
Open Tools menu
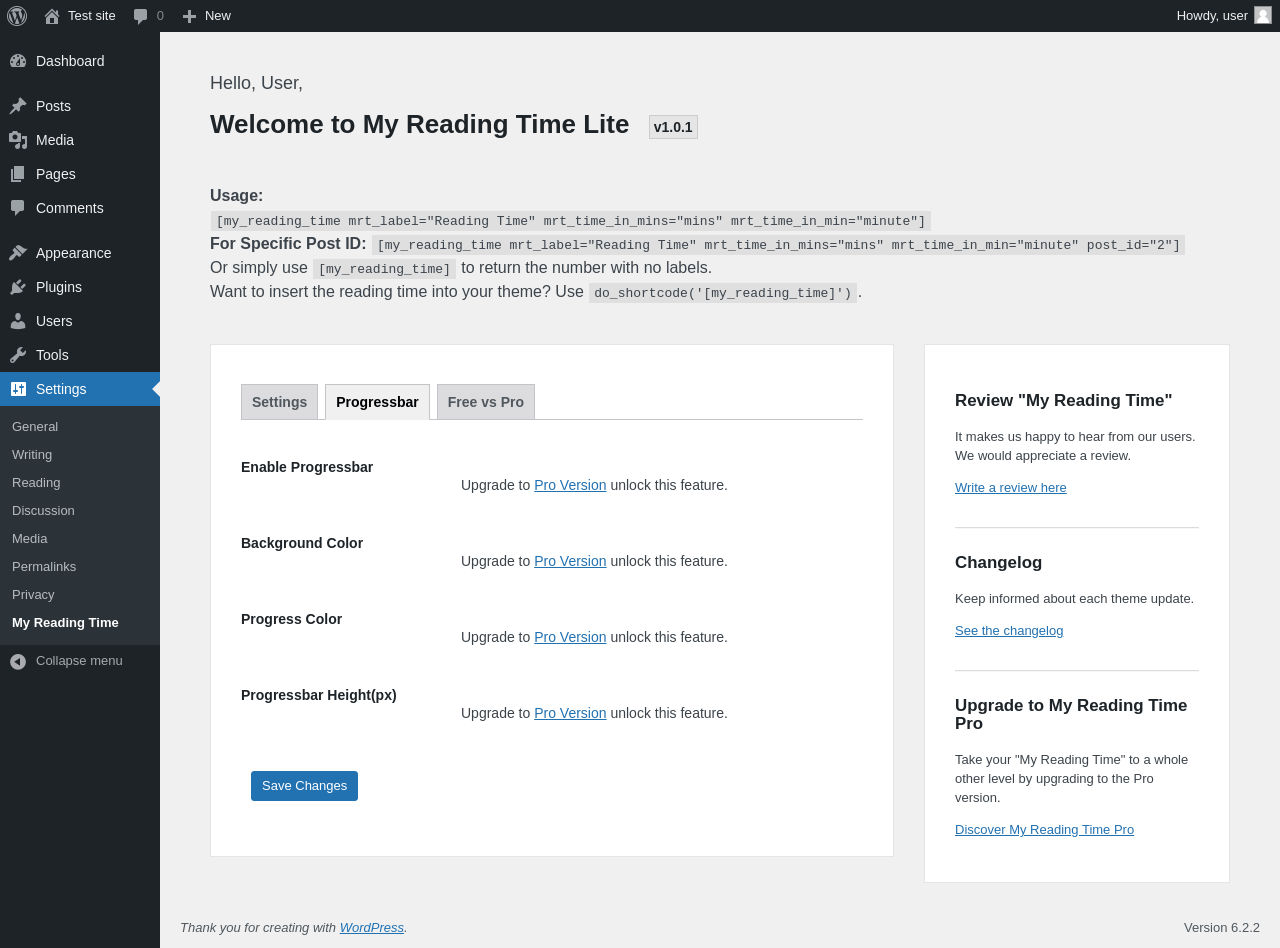[52, 355]
